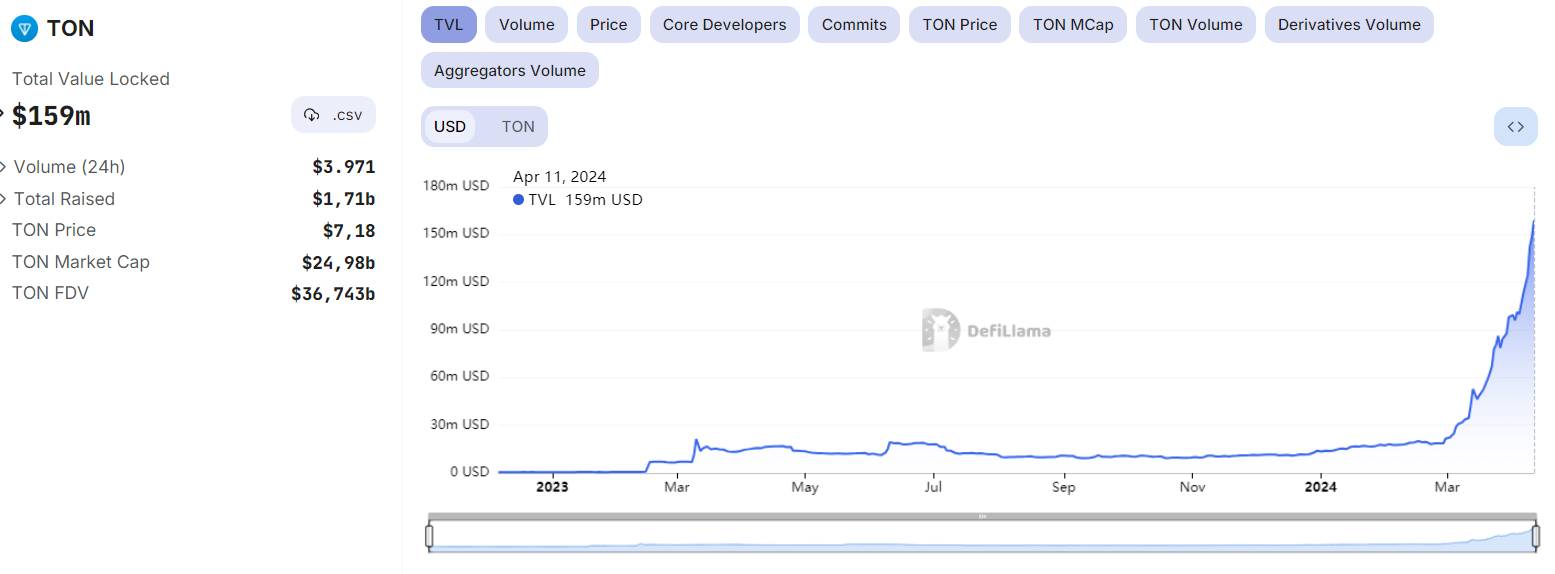Enable the TON Price series
Screen dimensions: 1555x574
pos(960,24)
